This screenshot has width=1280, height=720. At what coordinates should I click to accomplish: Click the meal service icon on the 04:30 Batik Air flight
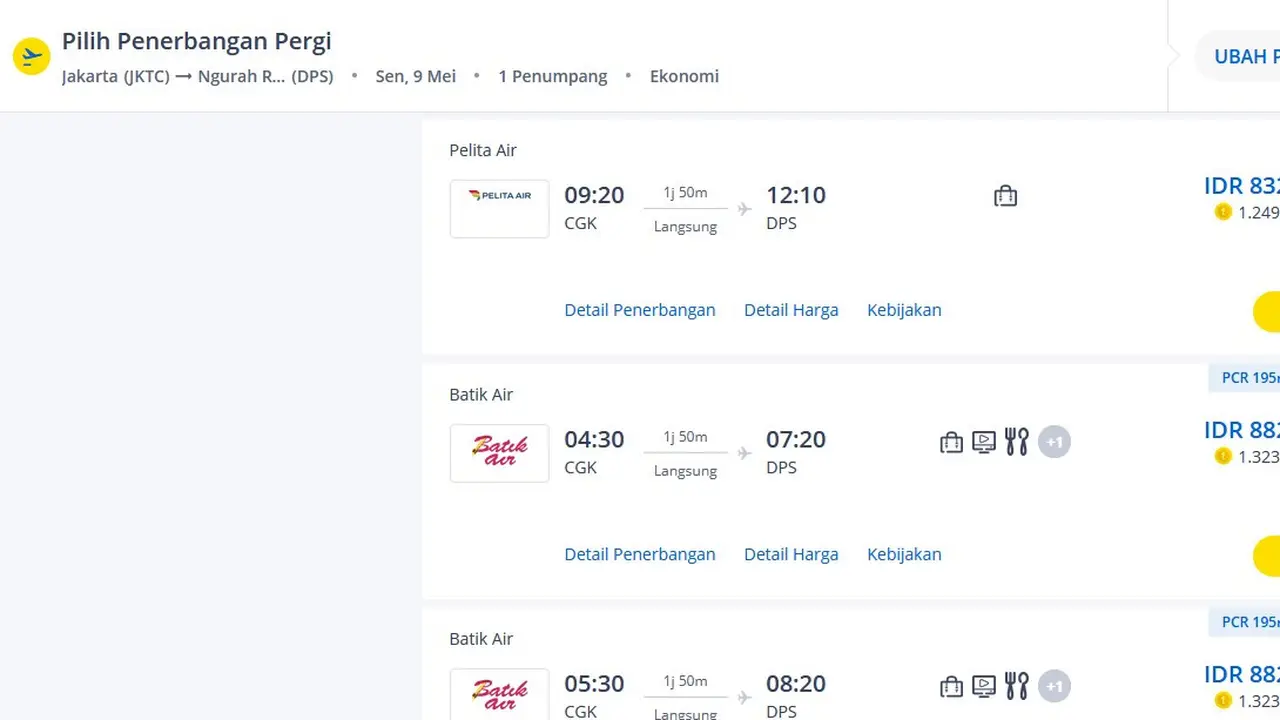point(1016,441)
